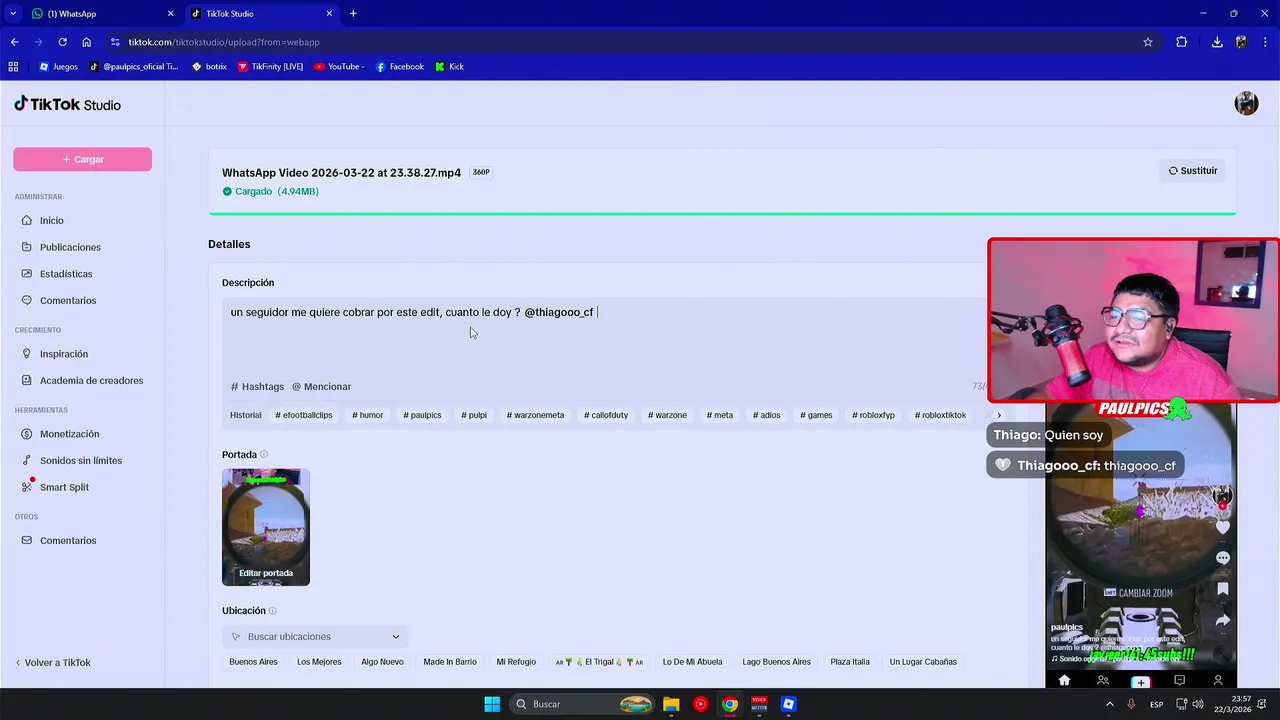
Task: Open Estadísticas in sidebar
Action: [66, 274]
